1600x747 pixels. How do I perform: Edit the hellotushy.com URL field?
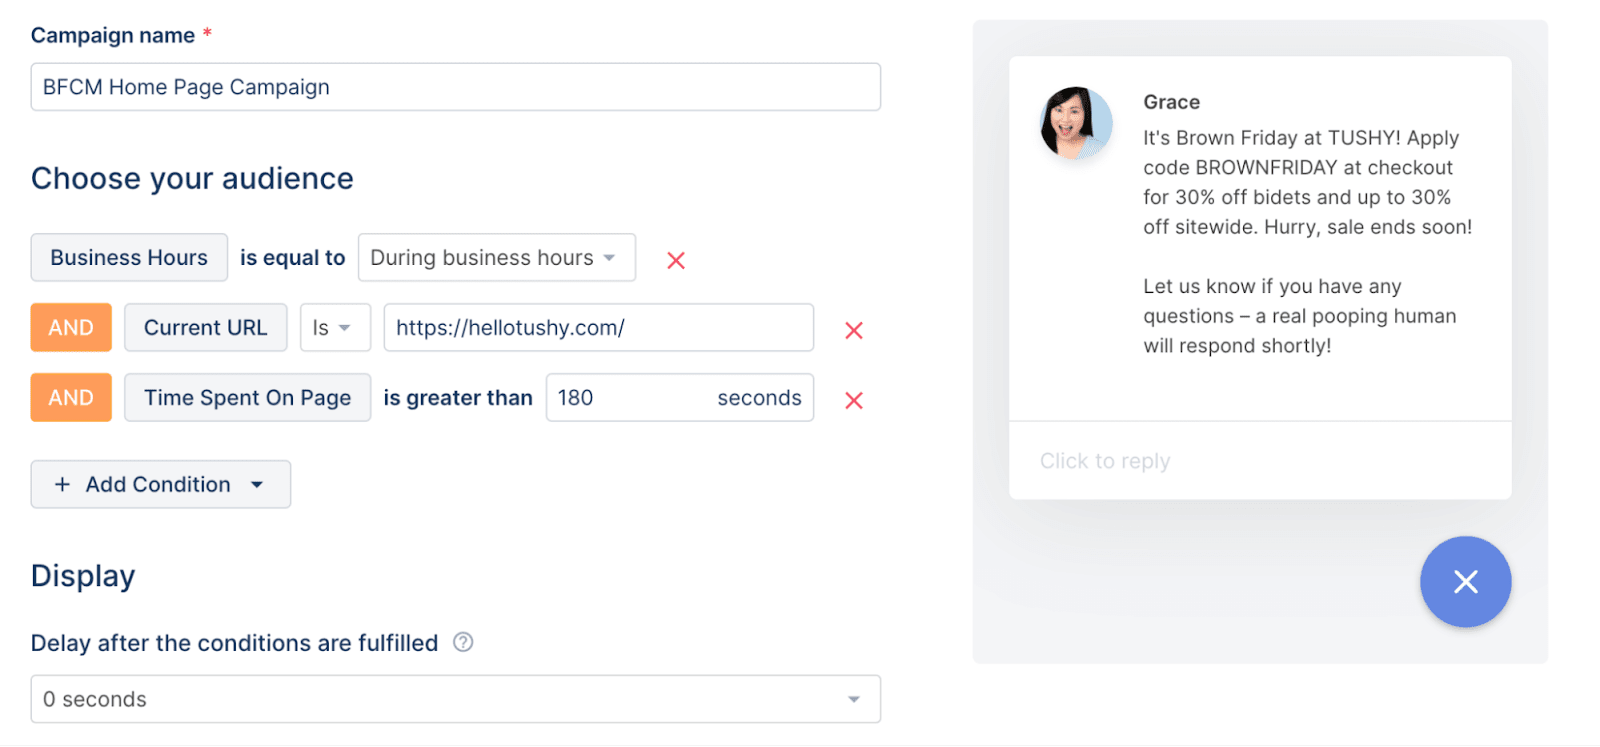pyautogui.click(x=599, y=327)
